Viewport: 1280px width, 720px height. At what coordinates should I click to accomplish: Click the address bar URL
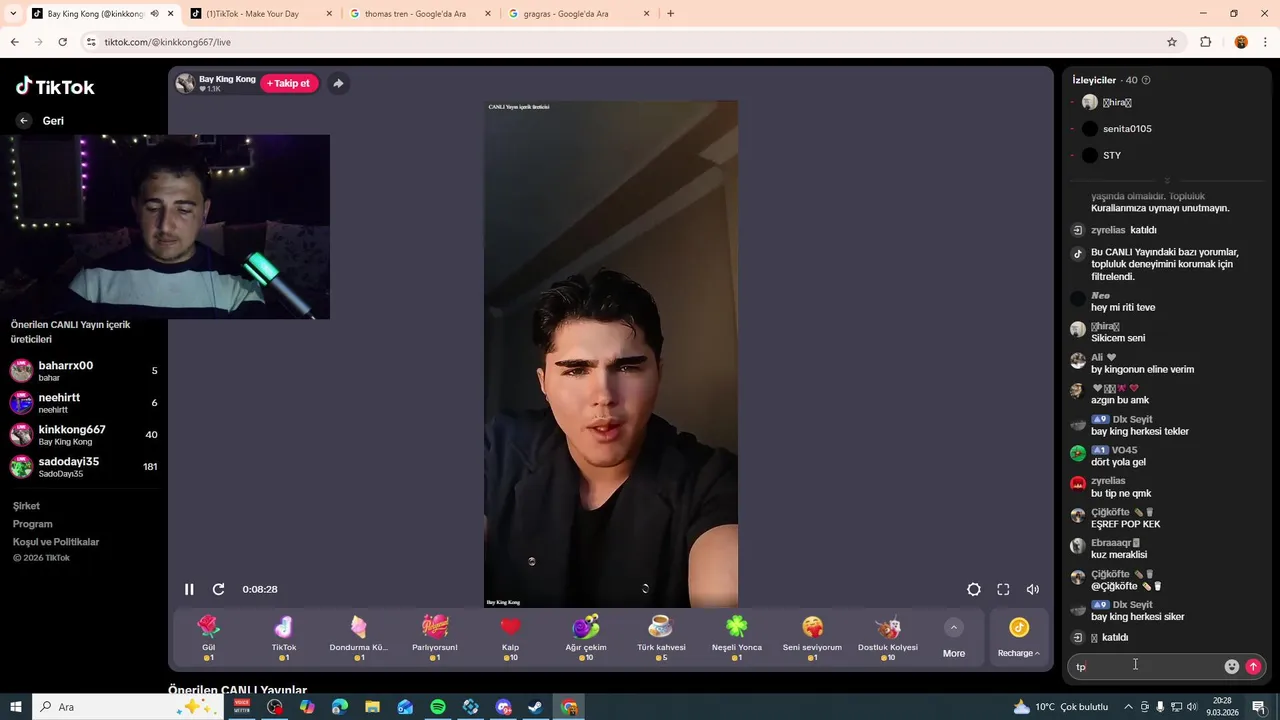tap(167, 42)
